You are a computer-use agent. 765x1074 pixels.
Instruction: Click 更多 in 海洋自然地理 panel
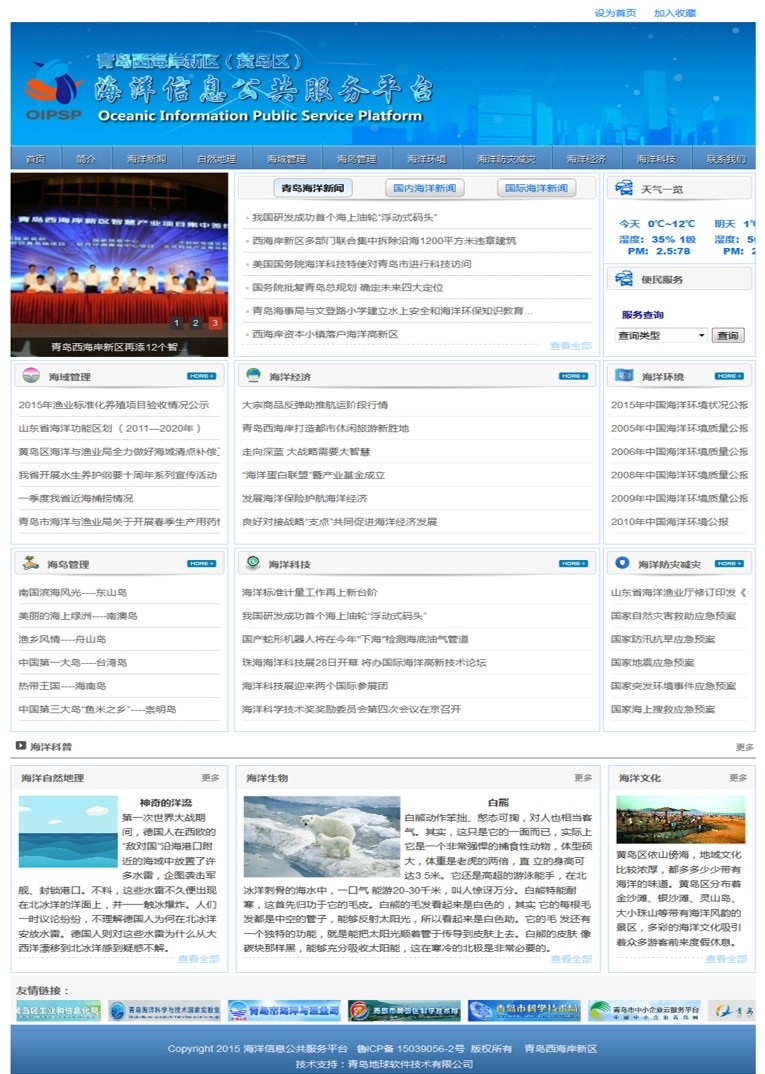coord(210,777)
